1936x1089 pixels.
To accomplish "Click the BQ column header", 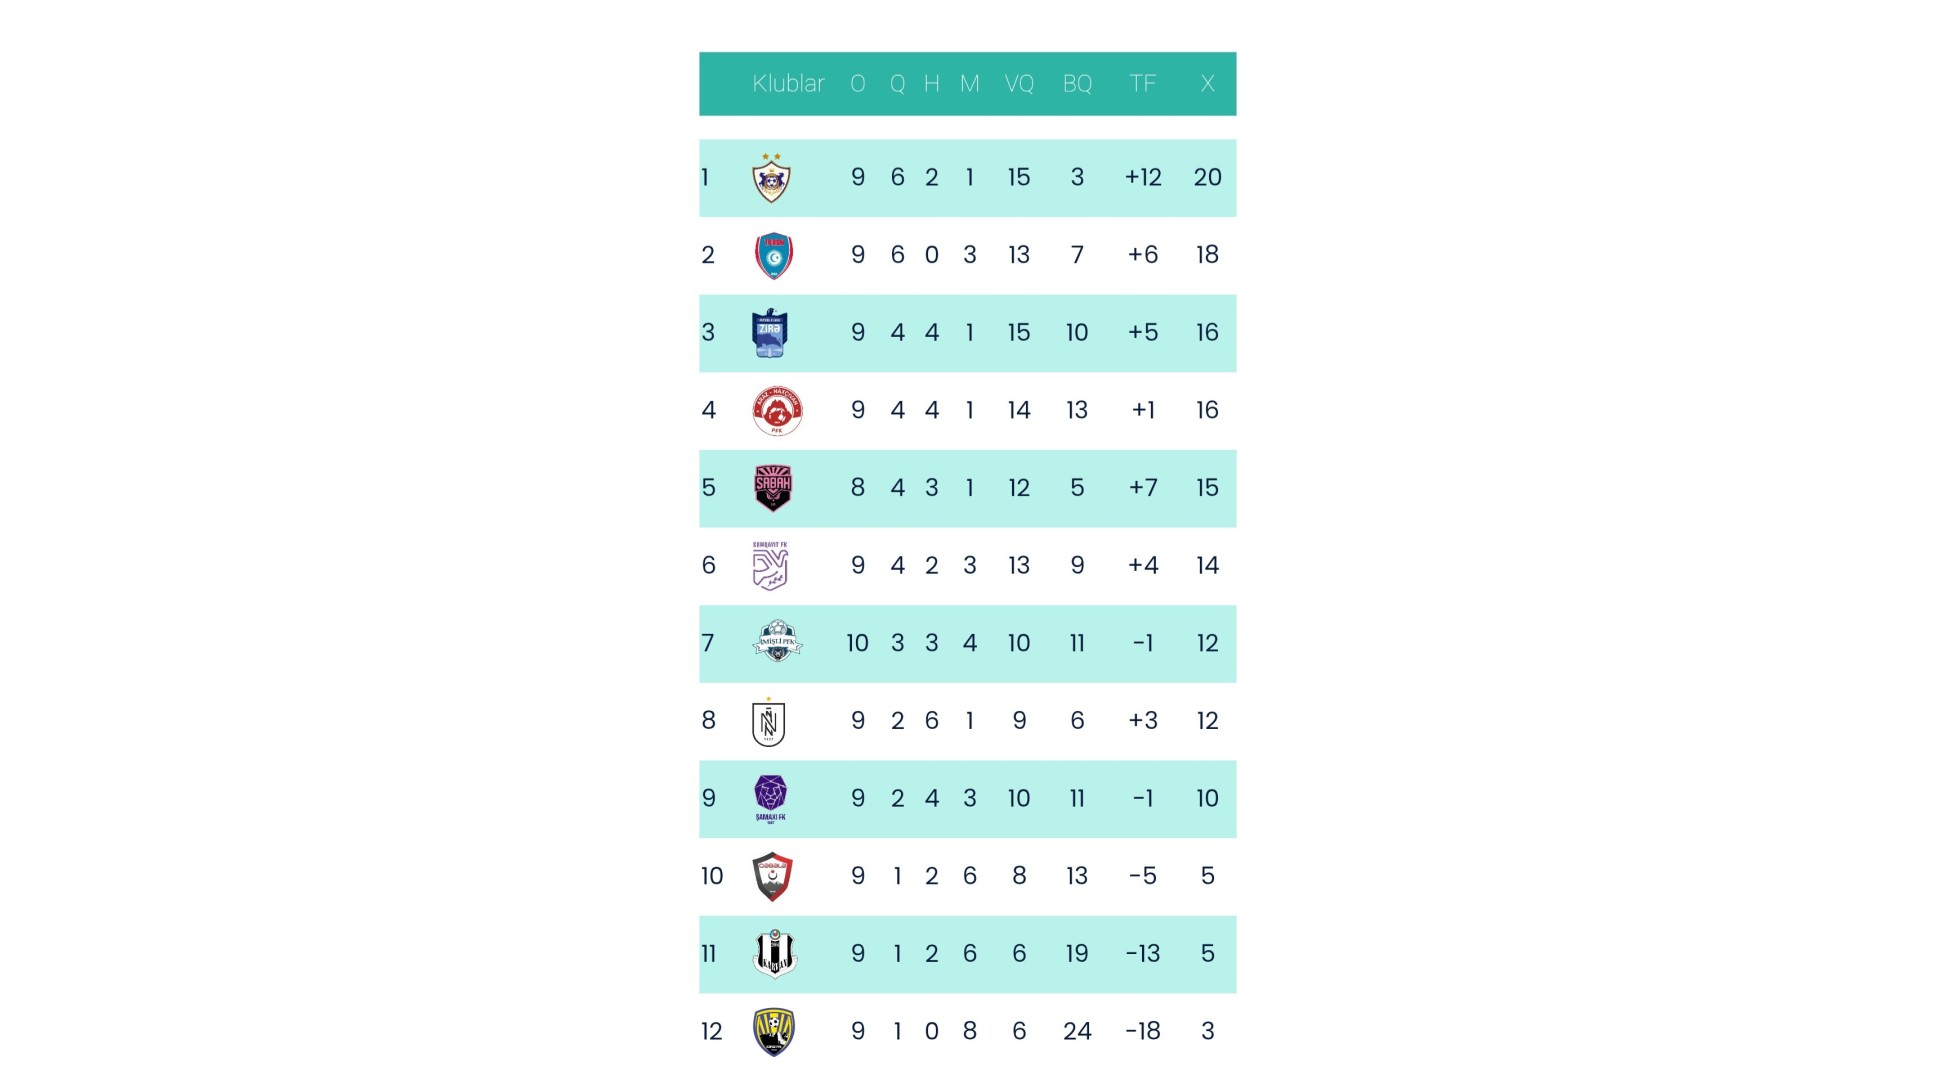I will pyautogui.click(x=1077, y=84).
